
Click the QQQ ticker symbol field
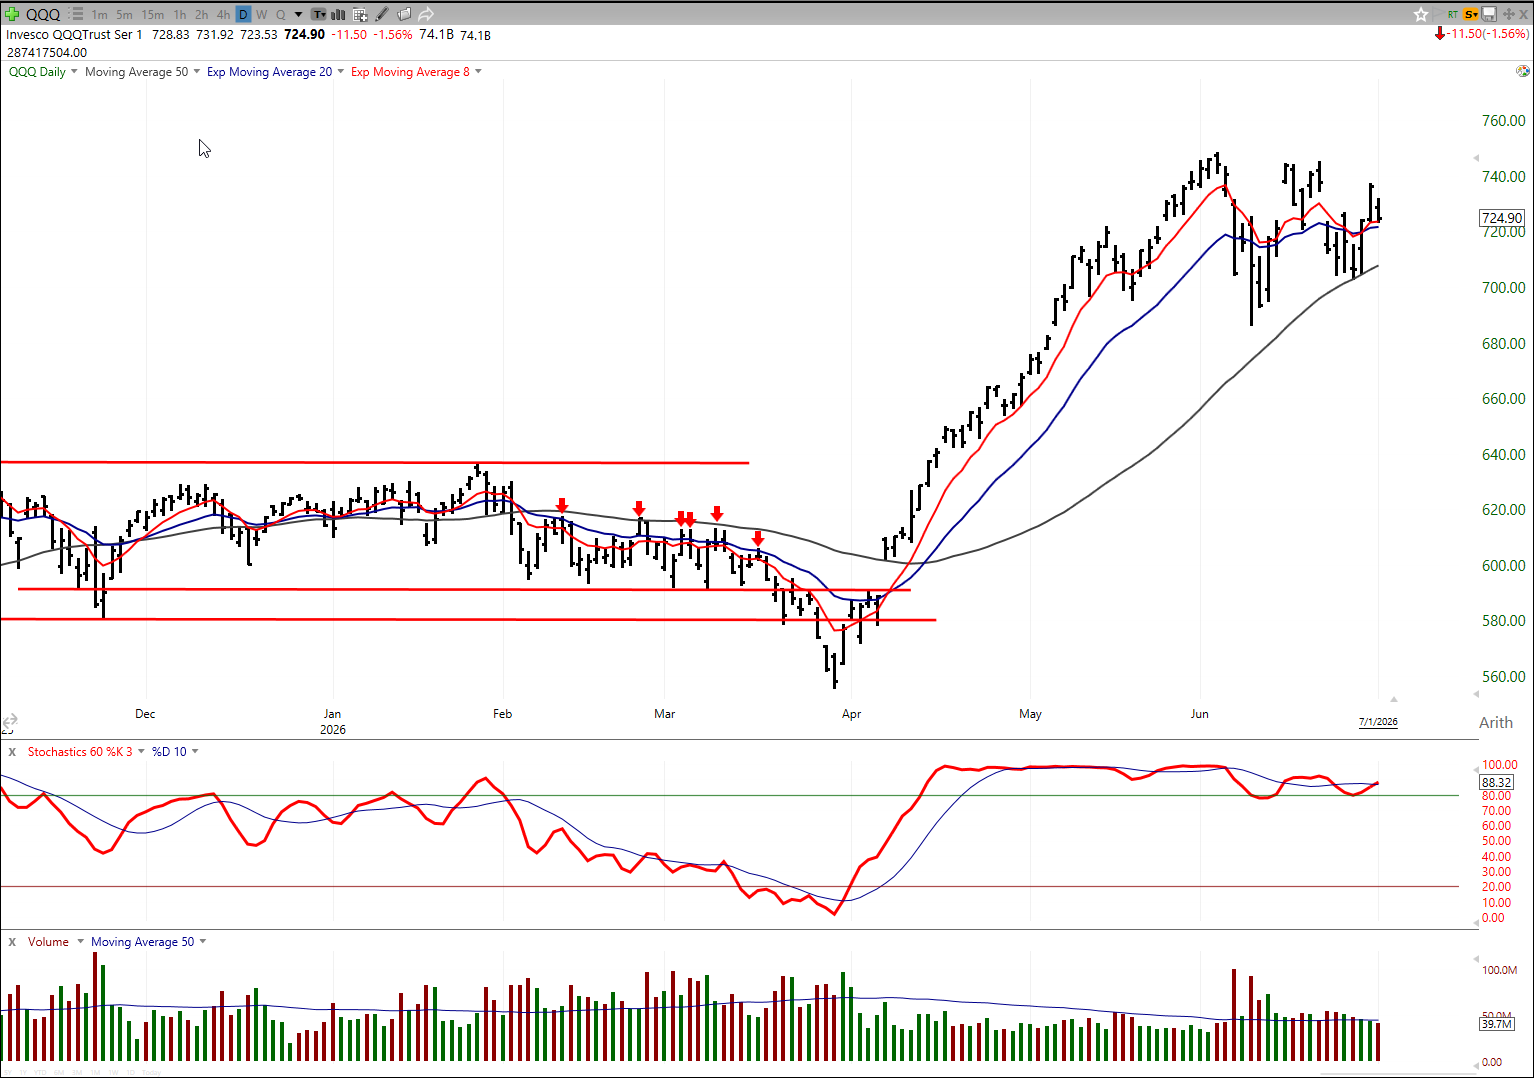click(x=43, y=15)
